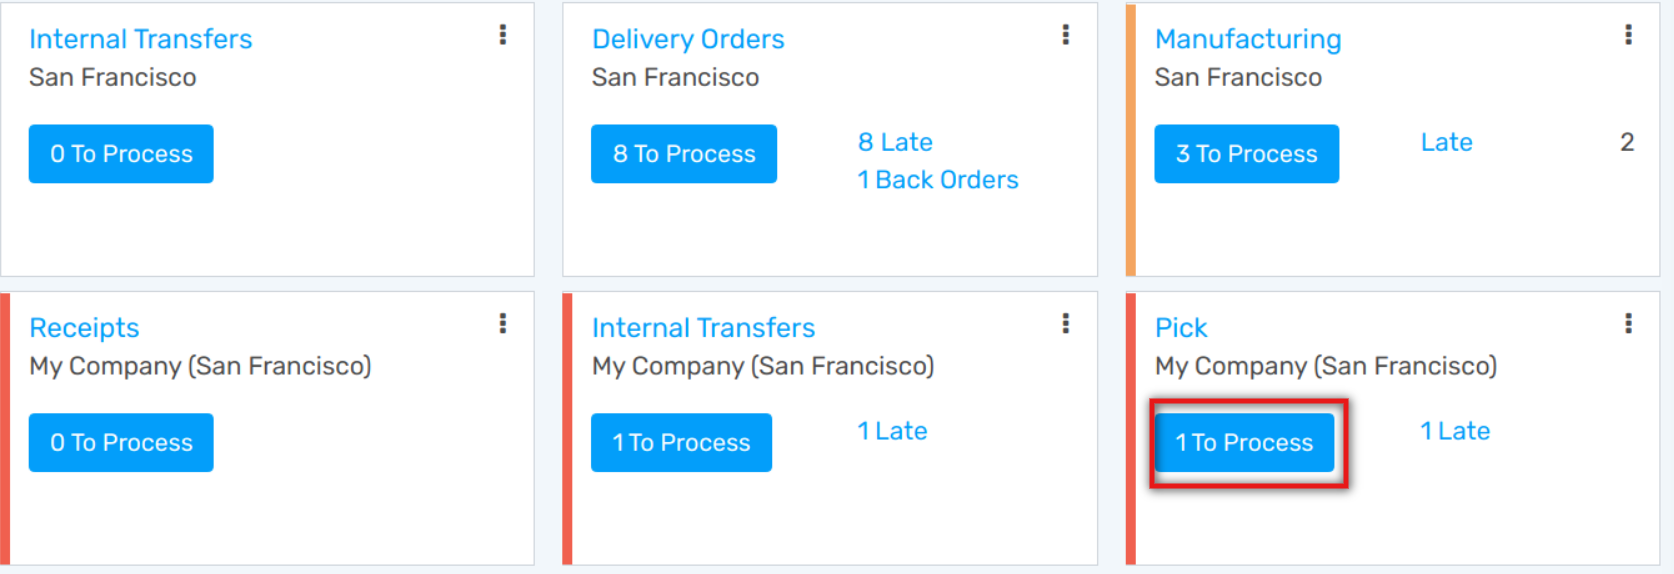Open the 1 Late link on Pick card
Viewport: 1674px width, 574px height.
pos(1455,431)
